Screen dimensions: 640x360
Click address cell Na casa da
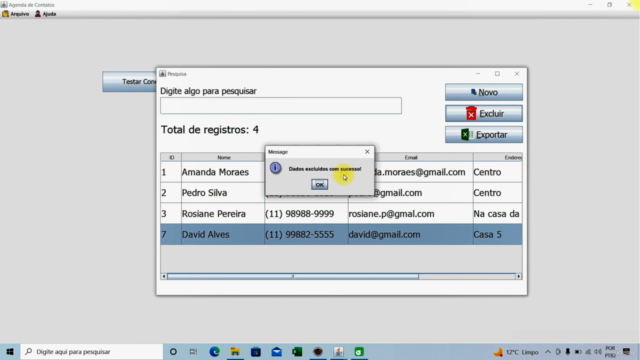point(498,213)
